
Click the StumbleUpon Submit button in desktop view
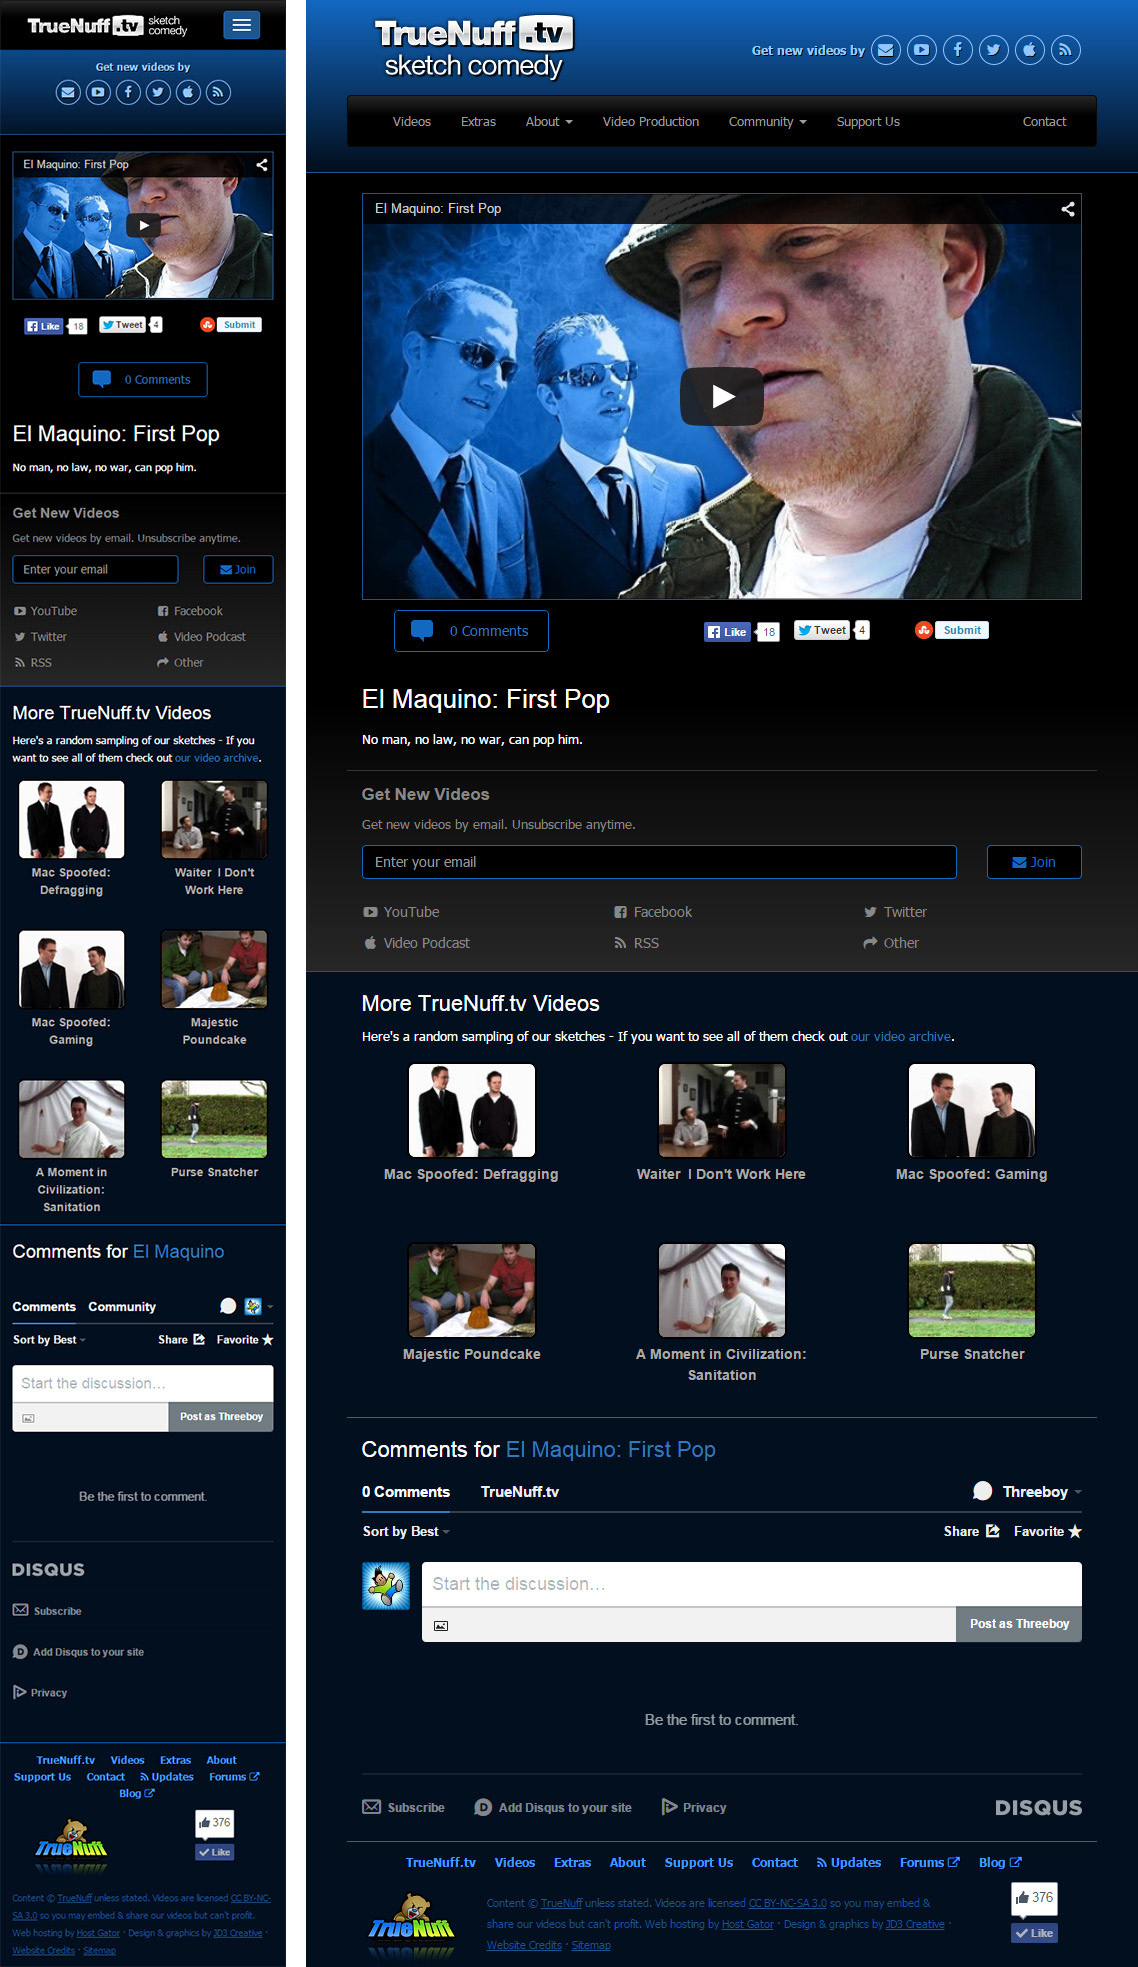click(x=951, y=630)
